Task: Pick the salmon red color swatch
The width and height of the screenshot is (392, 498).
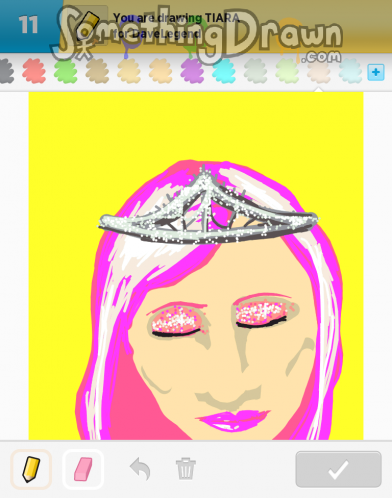Action: pos(34,71)
